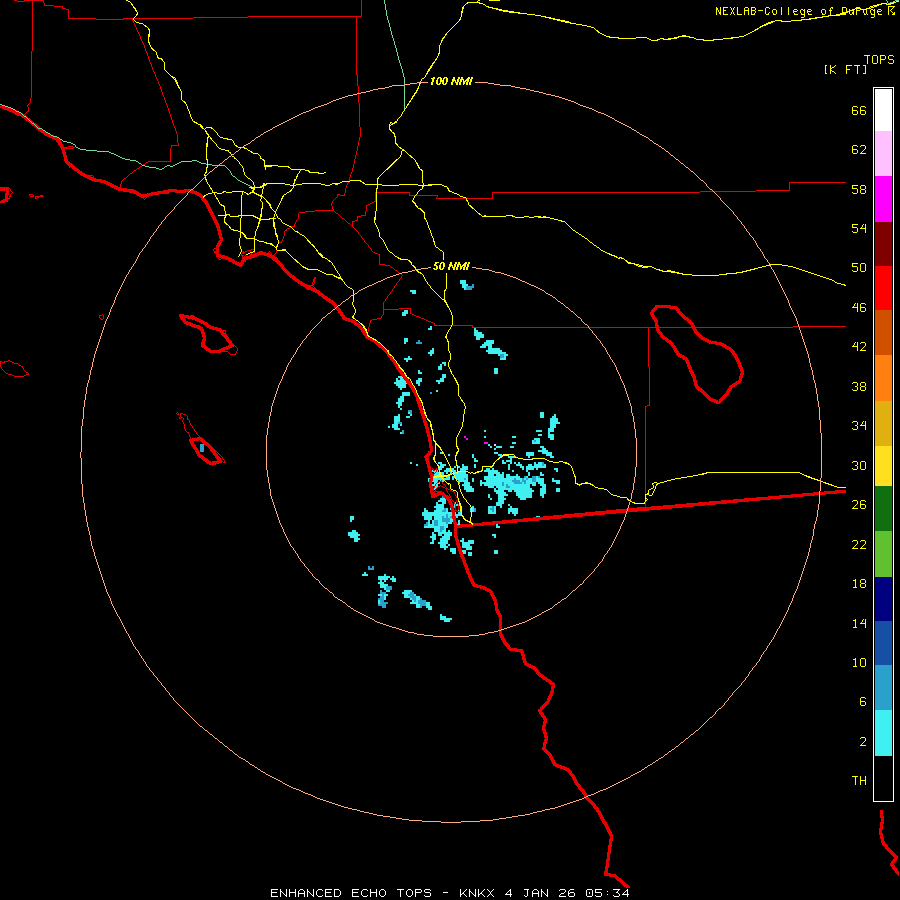Pick the magenta swatch in the tops legend
This screenshot has height=900, width=900.
pos(883,199)
